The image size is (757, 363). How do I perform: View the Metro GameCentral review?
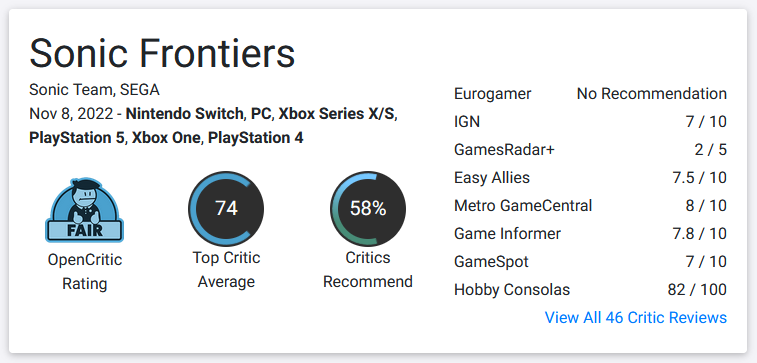pos(590,206)
